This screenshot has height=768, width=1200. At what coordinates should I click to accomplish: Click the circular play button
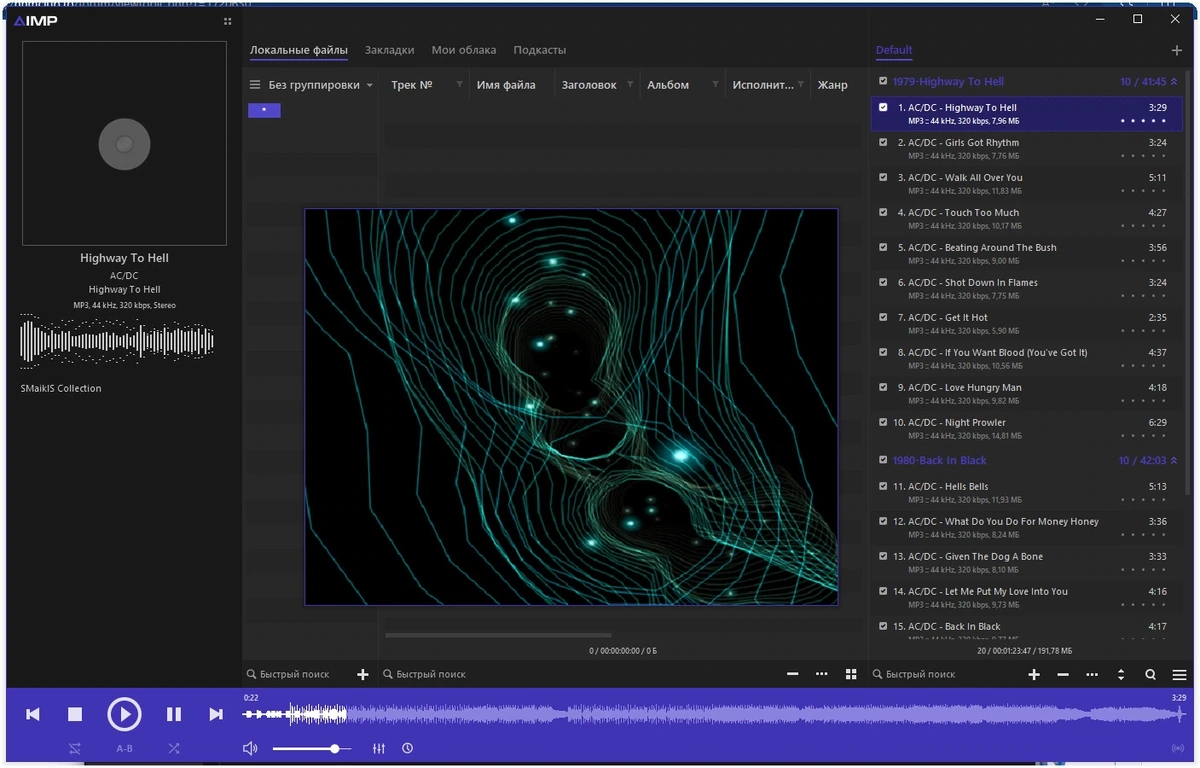coord(124,714)
